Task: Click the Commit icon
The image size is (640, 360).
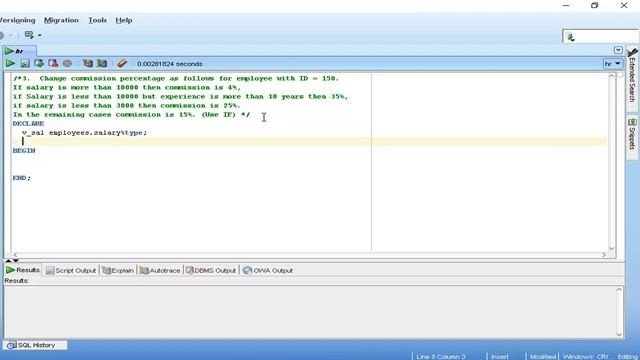Action: (39, 64)
